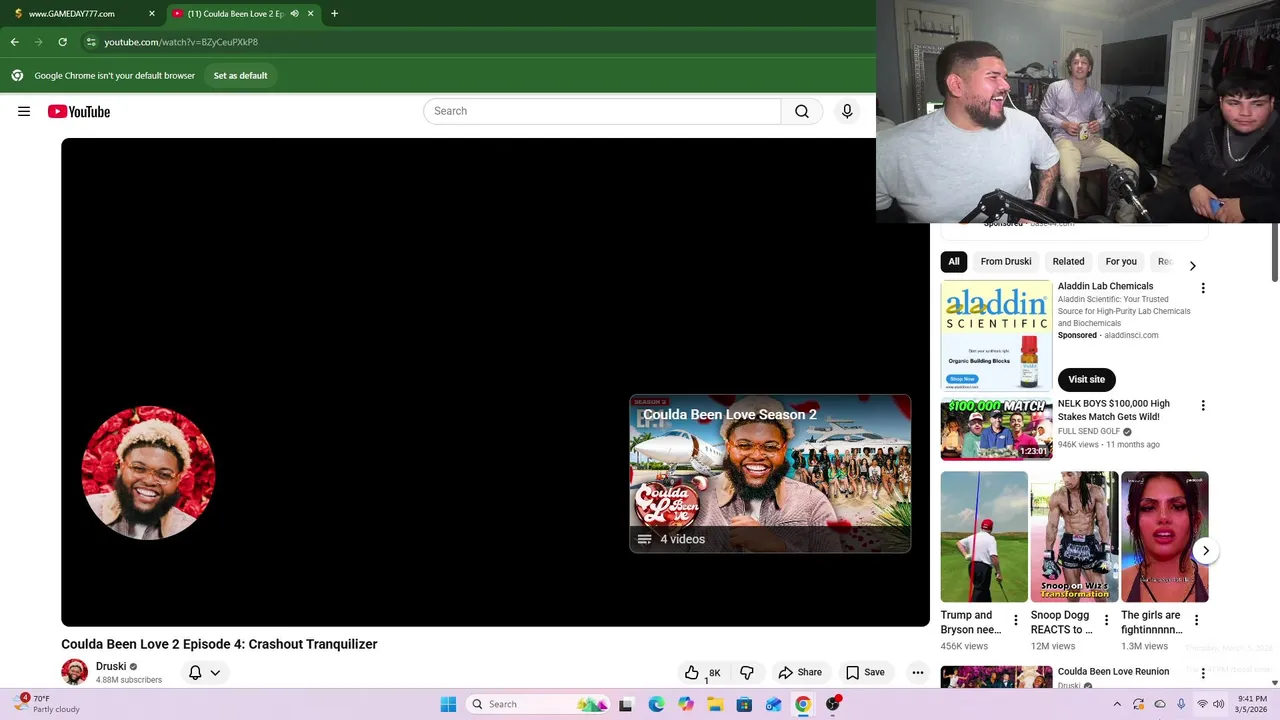Image resolution: width=1280 pixels, height=720 pixels.
Task: Mute the tab via speaker icon
Action: click(x=294, y=14)
